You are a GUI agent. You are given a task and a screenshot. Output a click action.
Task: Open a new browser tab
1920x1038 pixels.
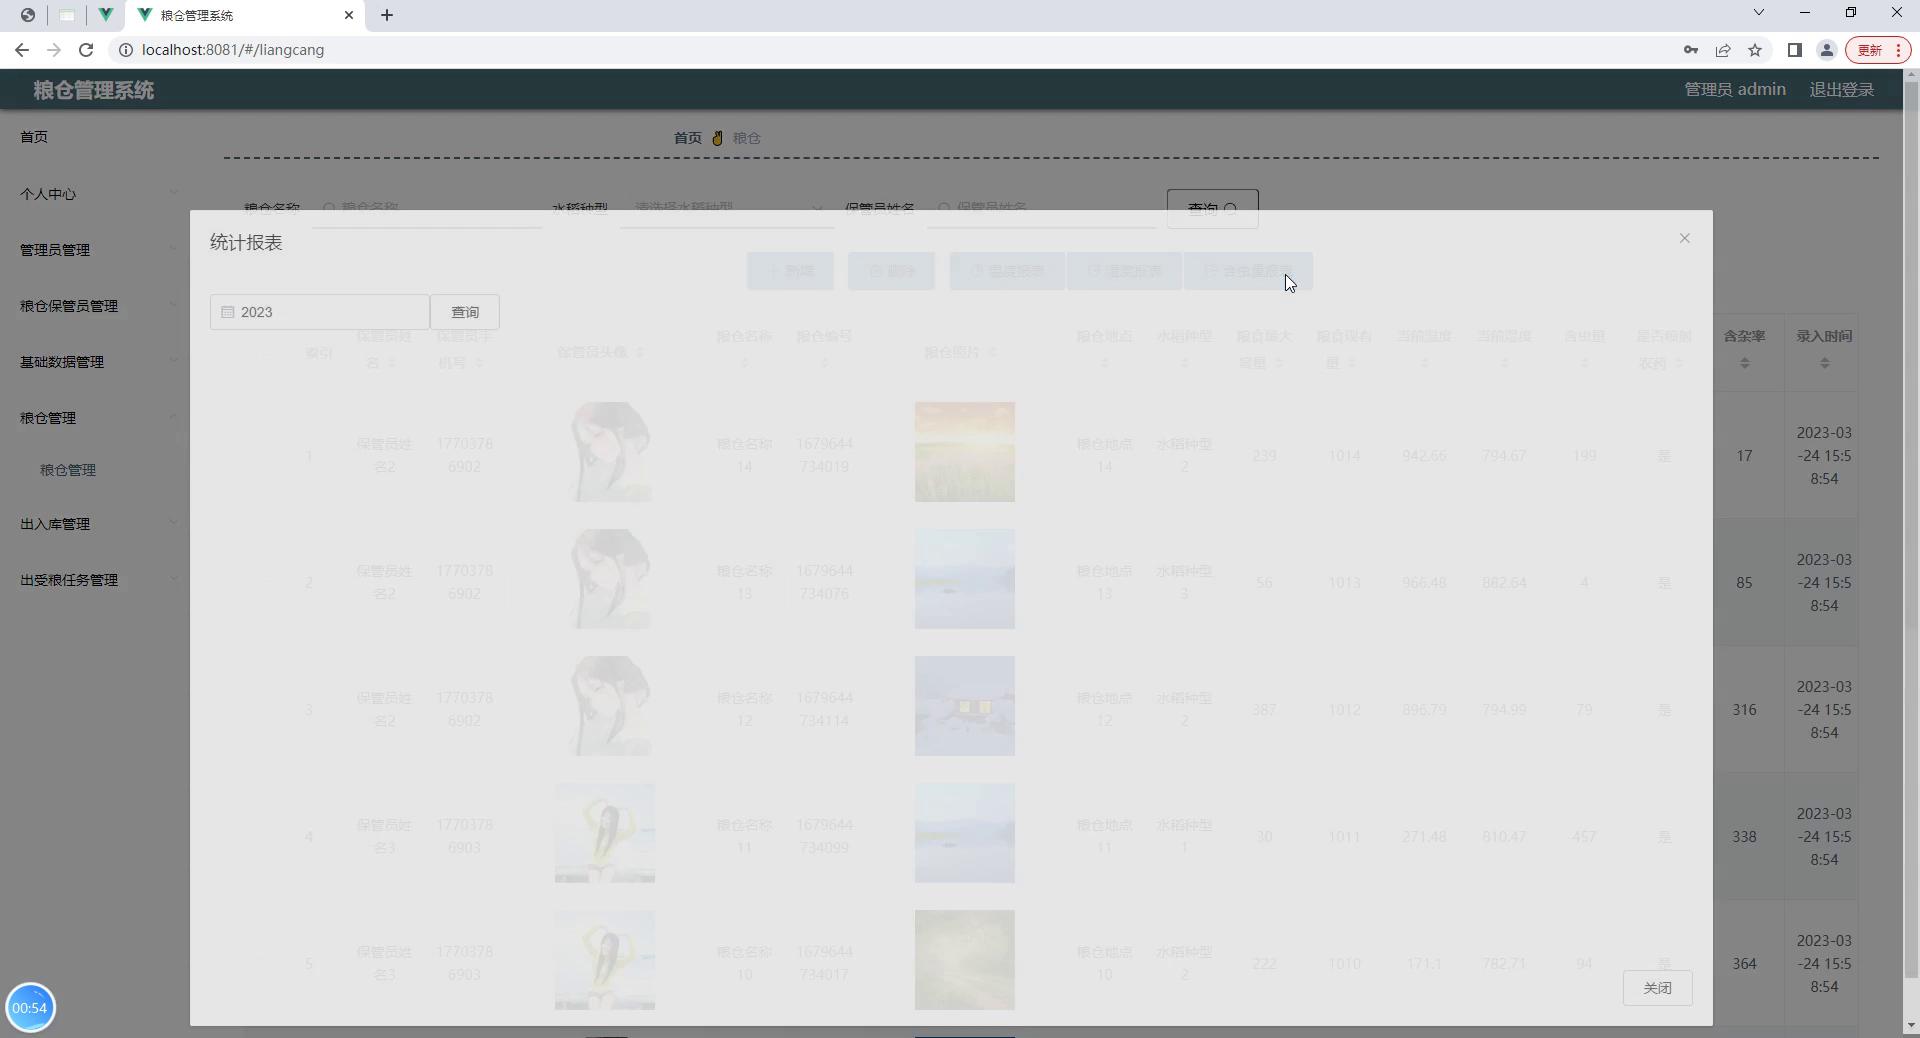tap(387, 15)
